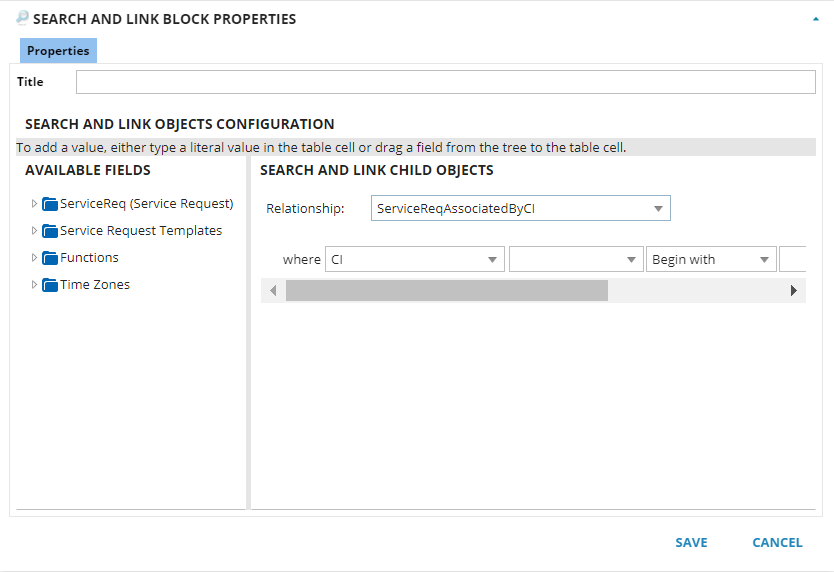Viewport: 834px width, 572px height.
Task: Click the search block magnifier icon
Action: [x=22, y=18]
